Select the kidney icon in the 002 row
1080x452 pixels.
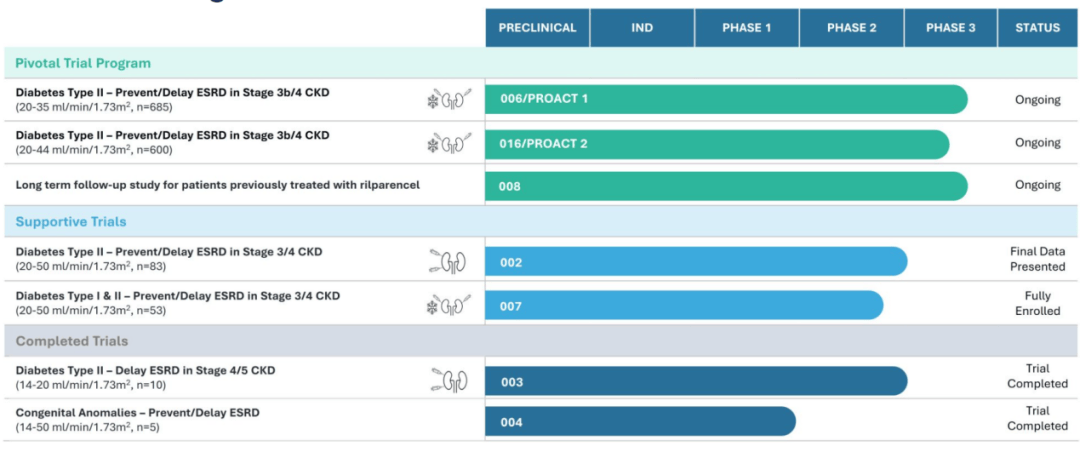448,262
